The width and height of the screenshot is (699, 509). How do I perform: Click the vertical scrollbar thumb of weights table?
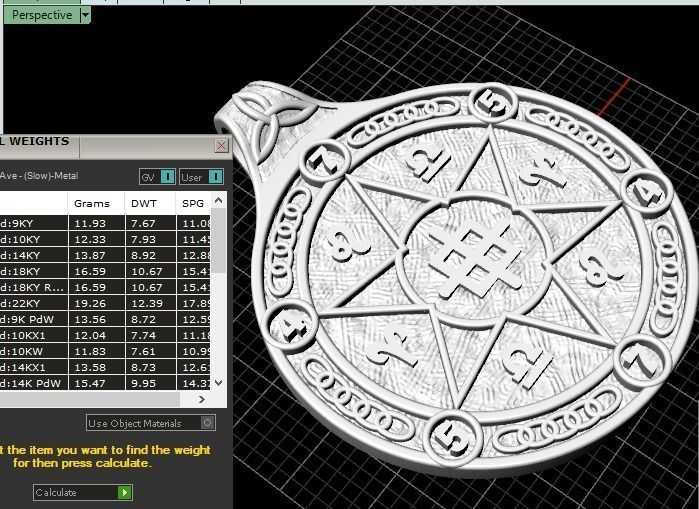218,241
